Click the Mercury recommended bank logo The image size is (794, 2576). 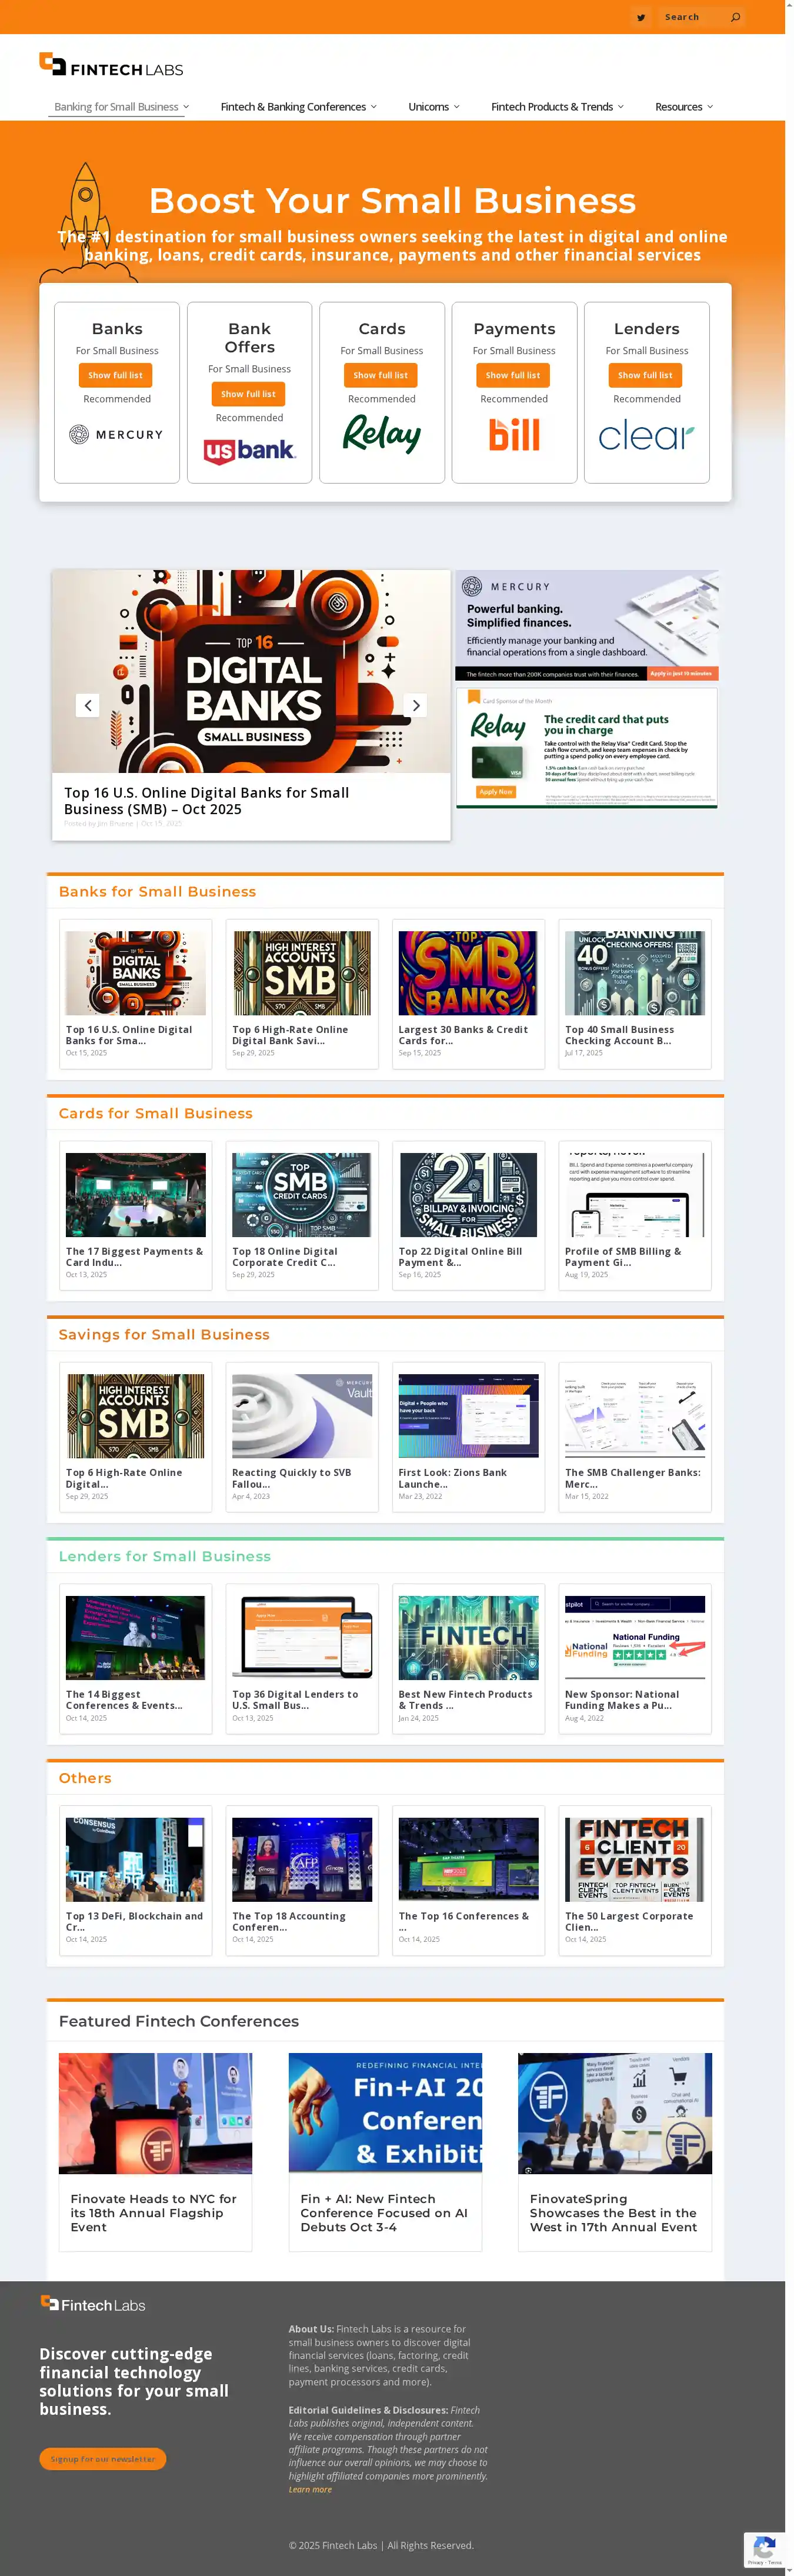pyautogui.click(x=116, y=435)
